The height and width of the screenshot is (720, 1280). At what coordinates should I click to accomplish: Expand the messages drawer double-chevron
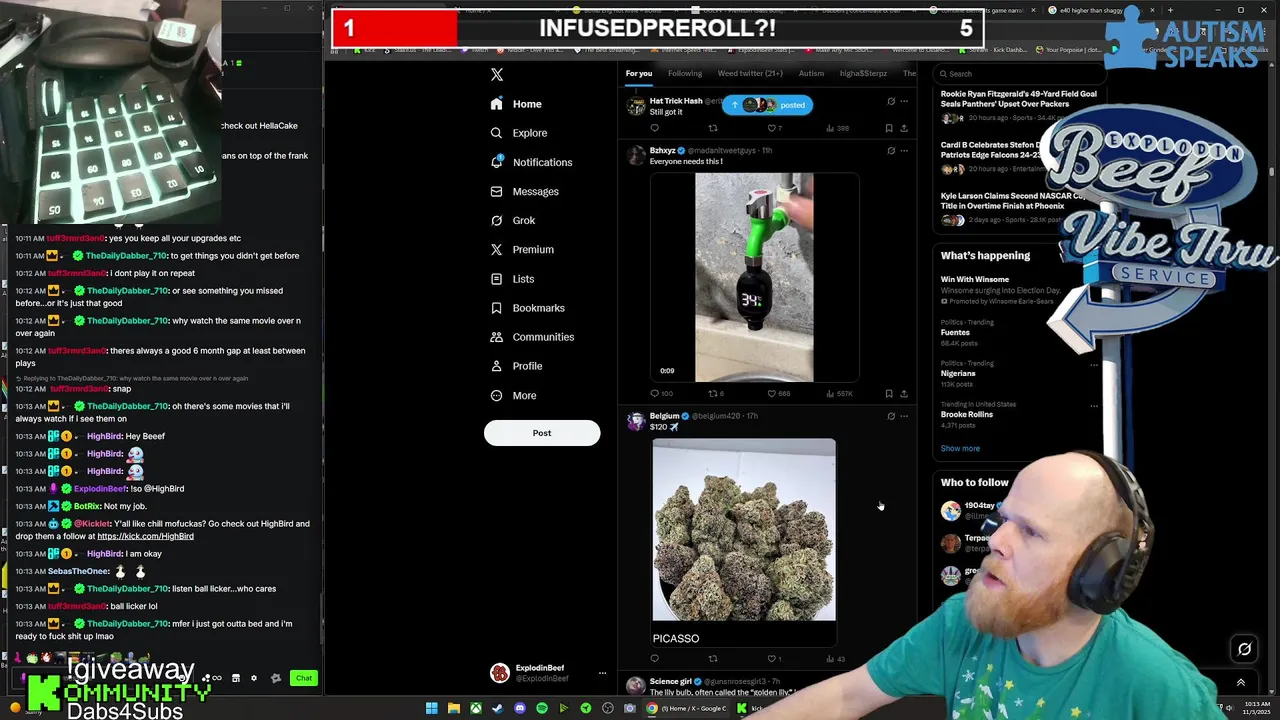click(x=1241, y=683)
